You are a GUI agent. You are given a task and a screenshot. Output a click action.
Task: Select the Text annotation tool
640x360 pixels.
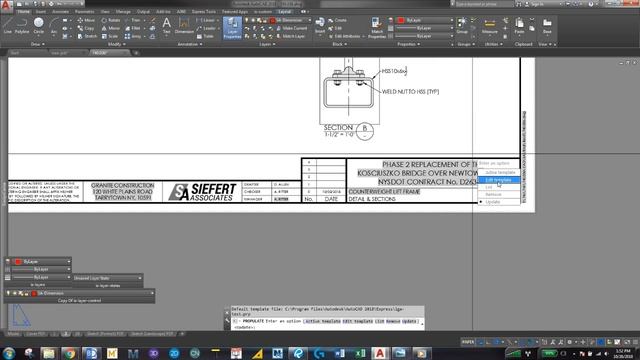pos(167,25)
